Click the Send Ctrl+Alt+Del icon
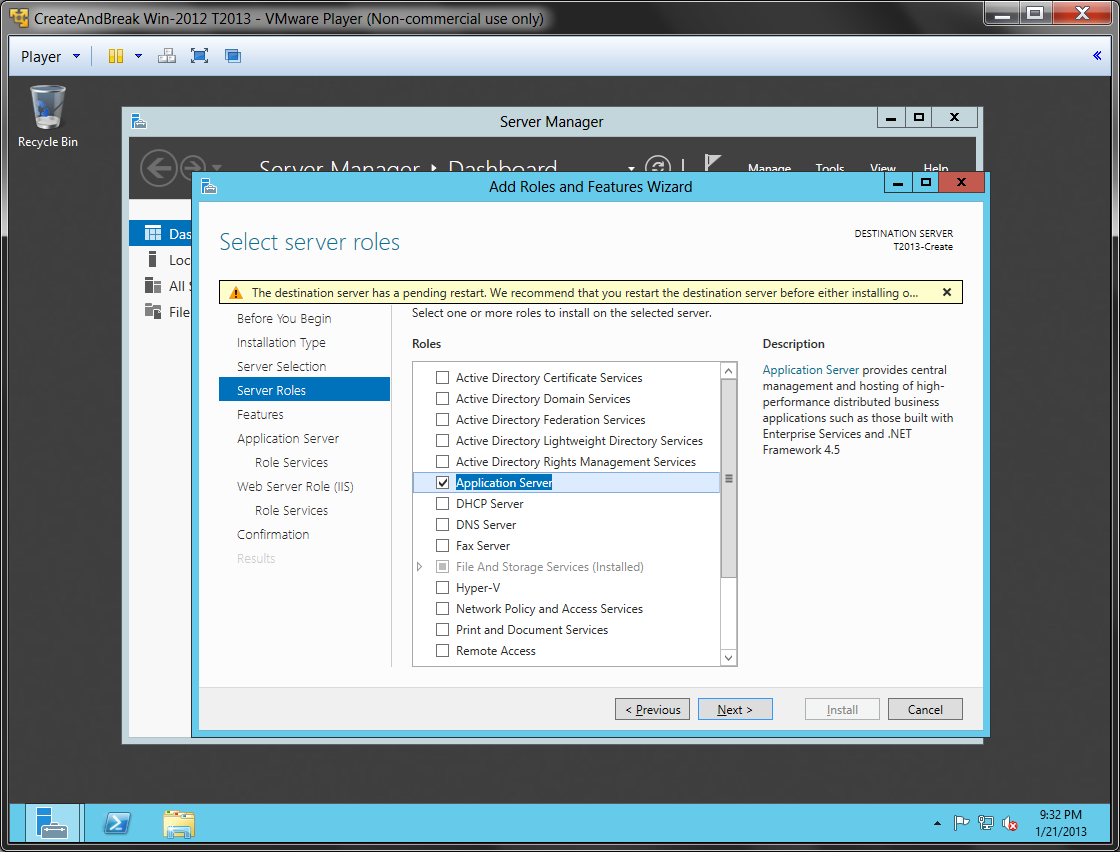The width and height of the screenshot is (1120, 852). tap(167, 56)
